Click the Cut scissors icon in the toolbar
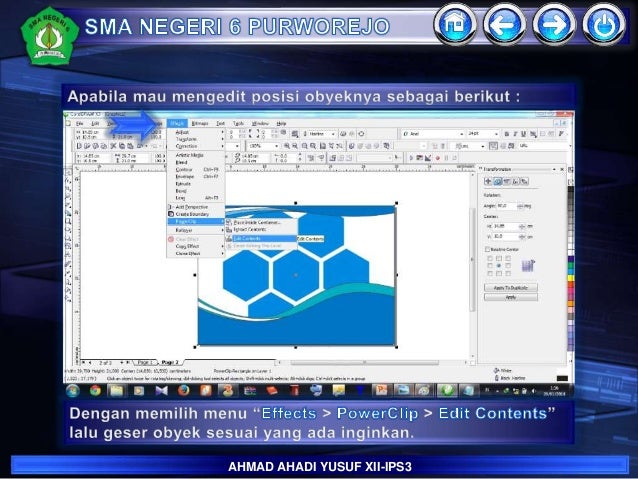 coord(113,146)
